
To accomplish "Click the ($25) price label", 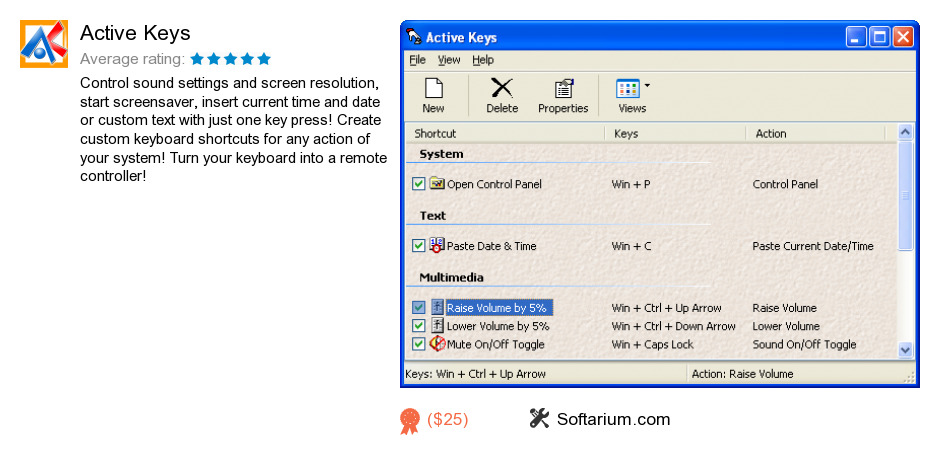I will [447, 419].
